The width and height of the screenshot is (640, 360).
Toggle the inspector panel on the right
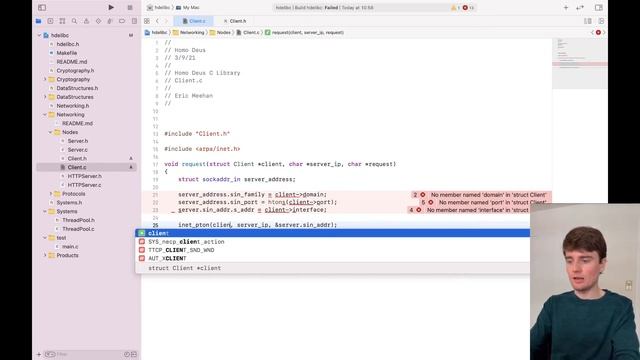[x=598, y=7]
